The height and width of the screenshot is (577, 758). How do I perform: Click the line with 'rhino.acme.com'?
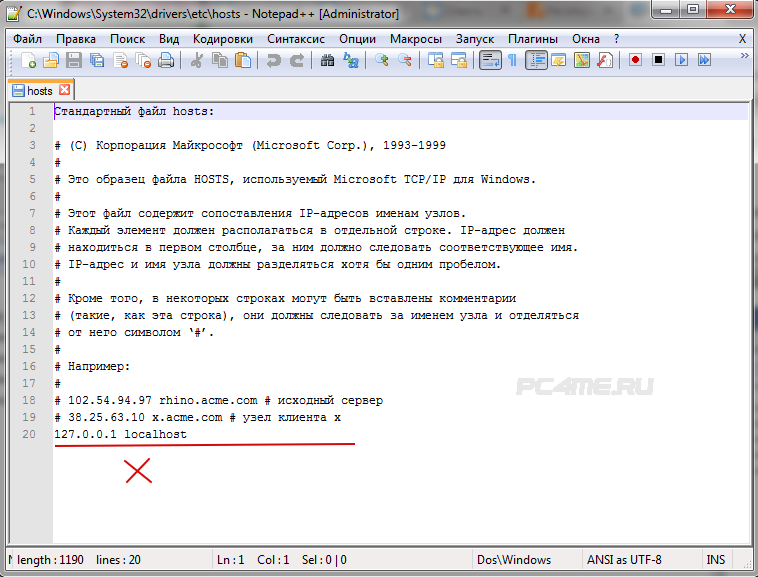tap(219, 400)
